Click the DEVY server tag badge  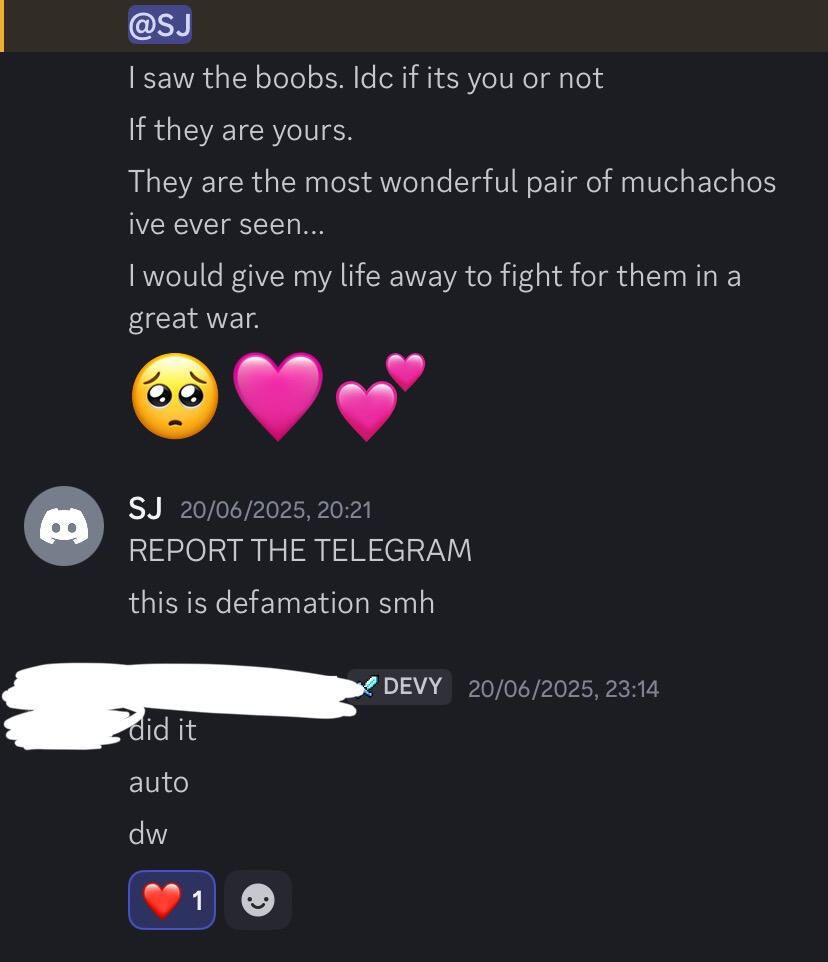(401, 687)
